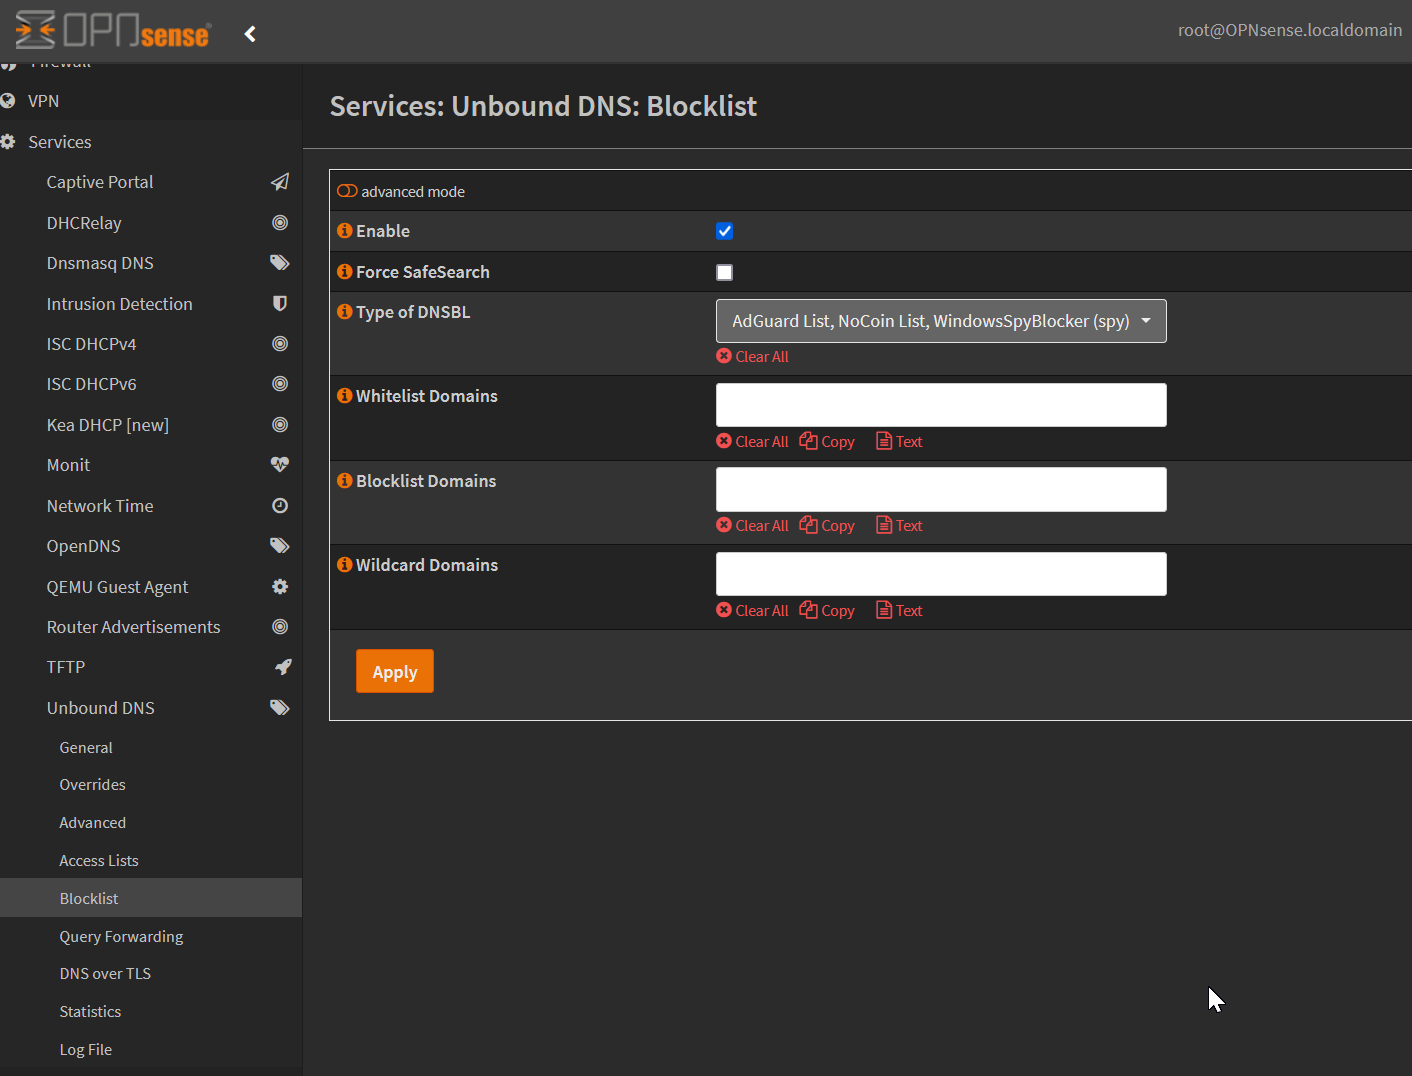Copy the Wildcard Domains entries

pyautogui.click(x=827, y=611)
